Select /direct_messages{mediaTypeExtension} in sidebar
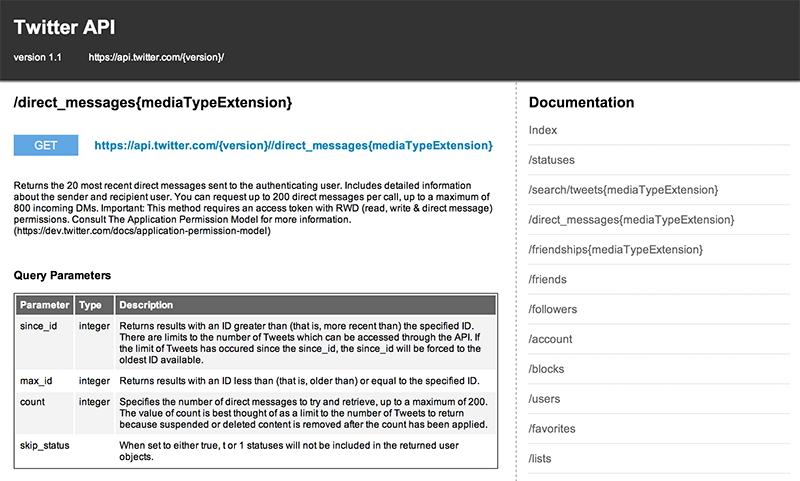800x481 pixels. (632, 219)
